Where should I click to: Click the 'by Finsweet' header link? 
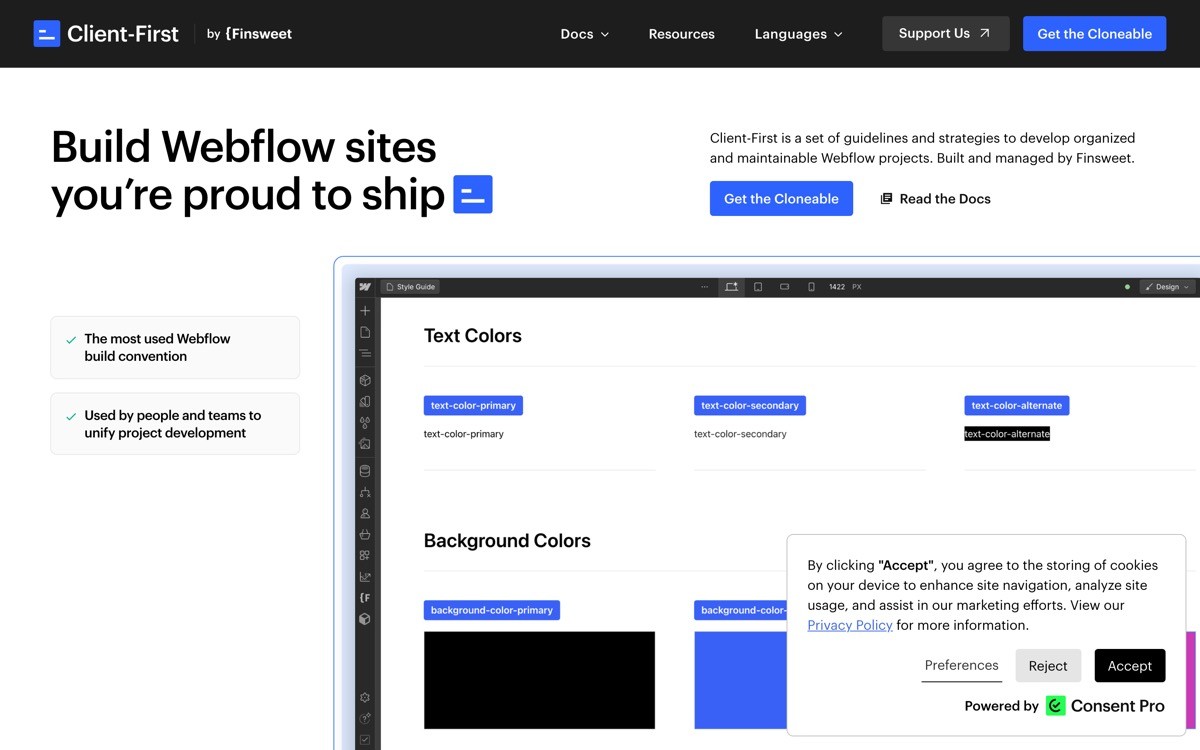249,34
